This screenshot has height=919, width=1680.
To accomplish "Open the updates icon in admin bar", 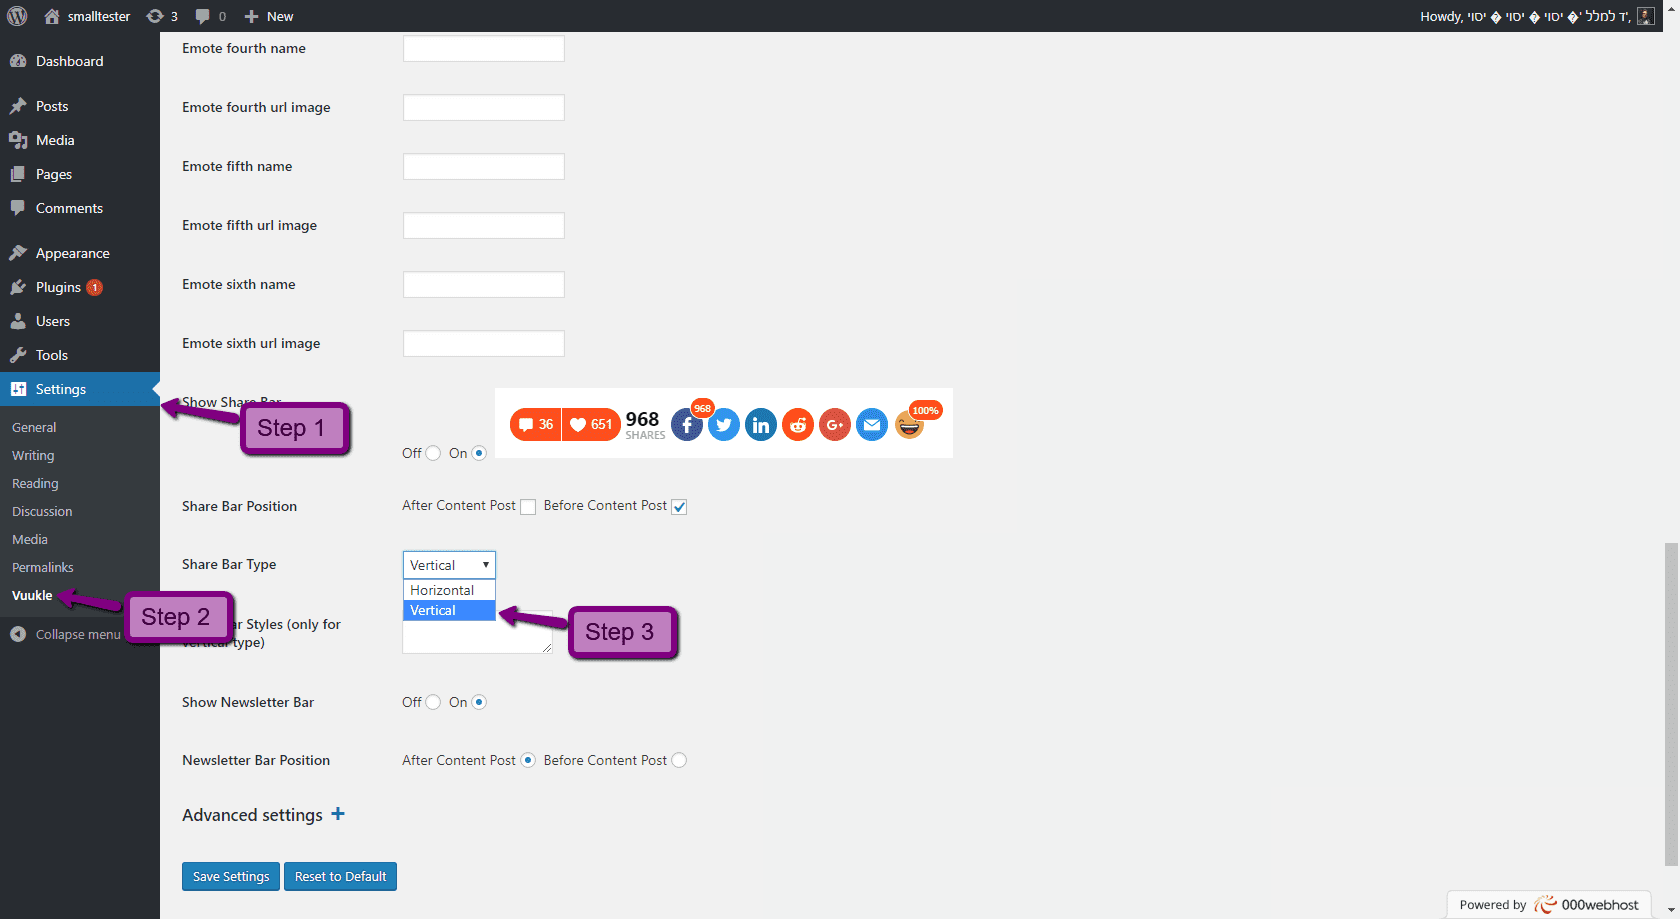I will 162,16.
